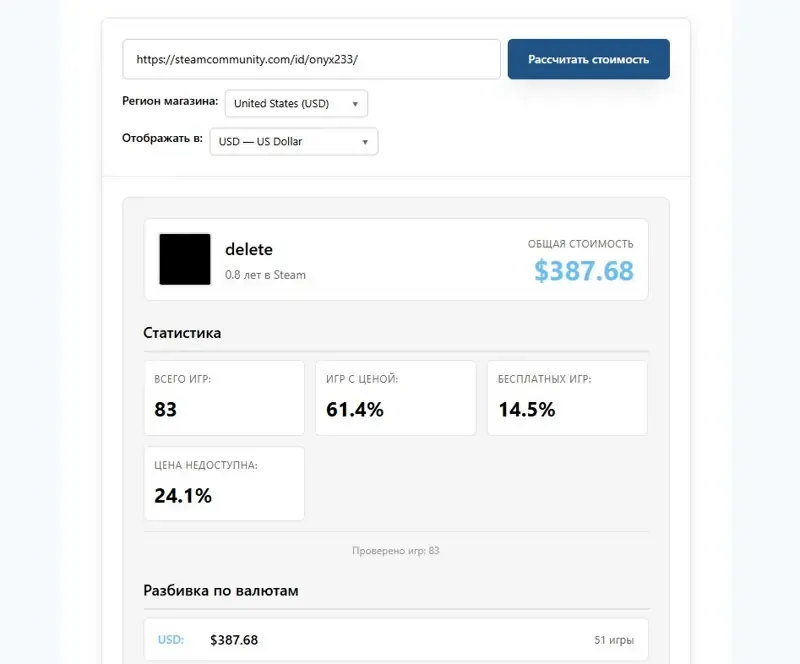Click the ОБЩАЯ СТОИМОСТЬ label

pos(581,244)
